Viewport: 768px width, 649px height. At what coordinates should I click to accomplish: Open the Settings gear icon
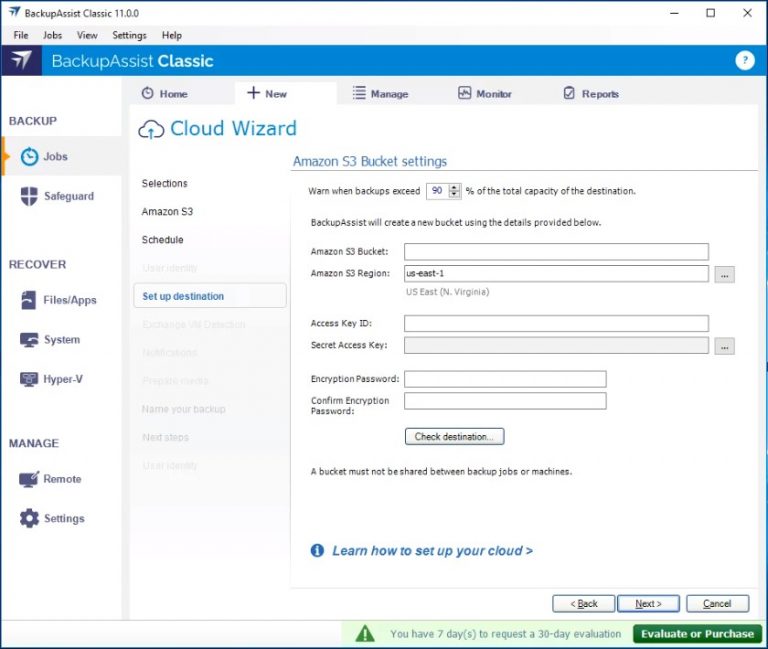29,519
